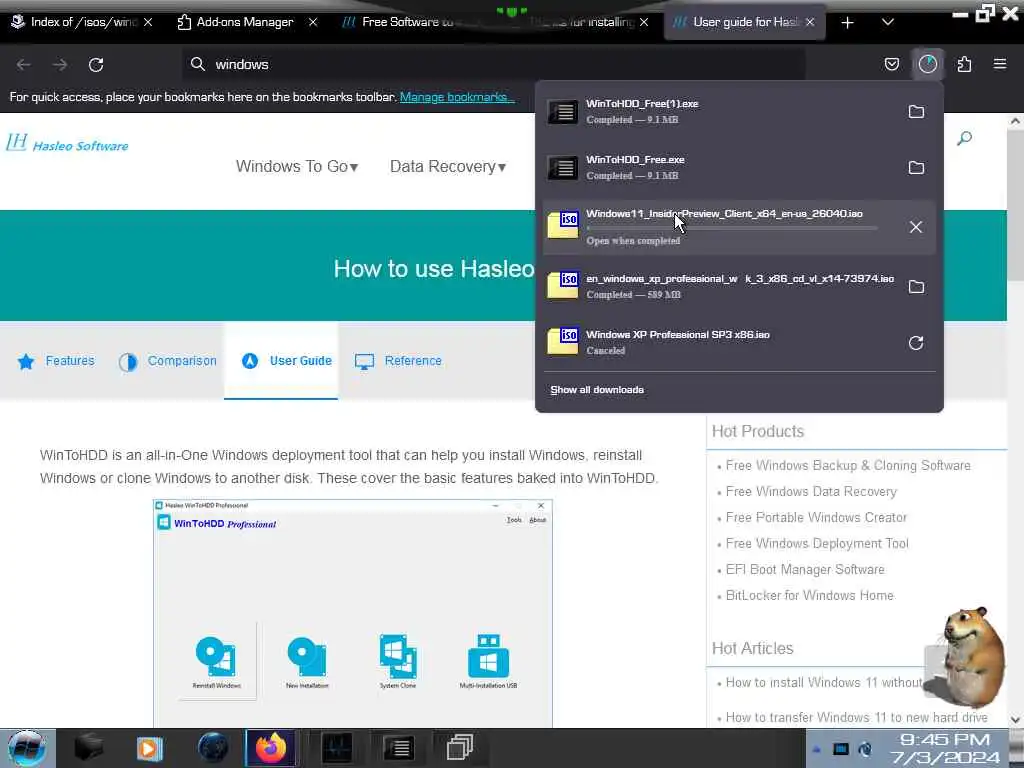Open the globe browser taskbar icon

(x=213, y=748)
